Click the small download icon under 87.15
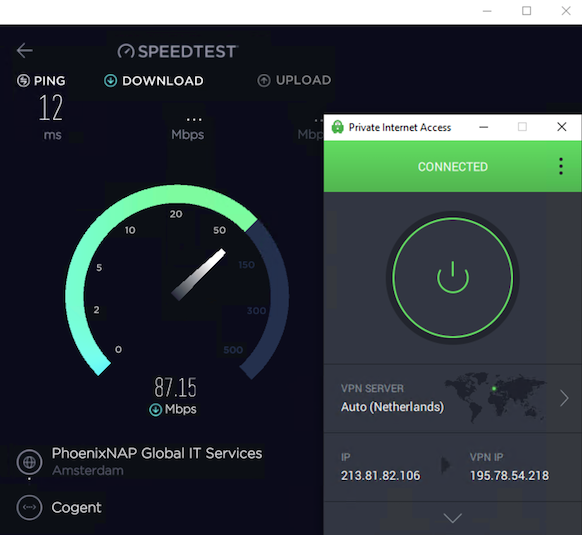582x535 pixels. 155,410
